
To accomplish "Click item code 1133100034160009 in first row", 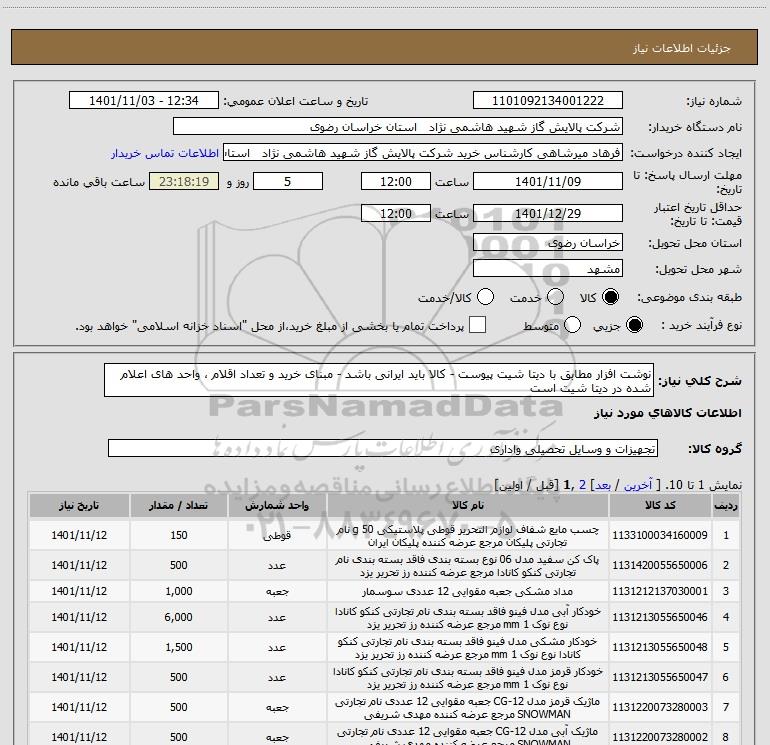I will (x=659, y=535).
